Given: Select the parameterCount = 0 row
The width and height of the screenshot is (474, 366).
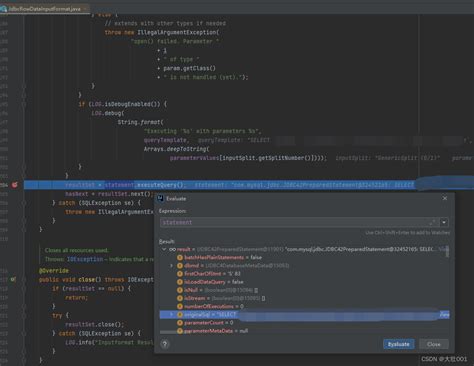Looking at the screenshot, I should (304, 323).
